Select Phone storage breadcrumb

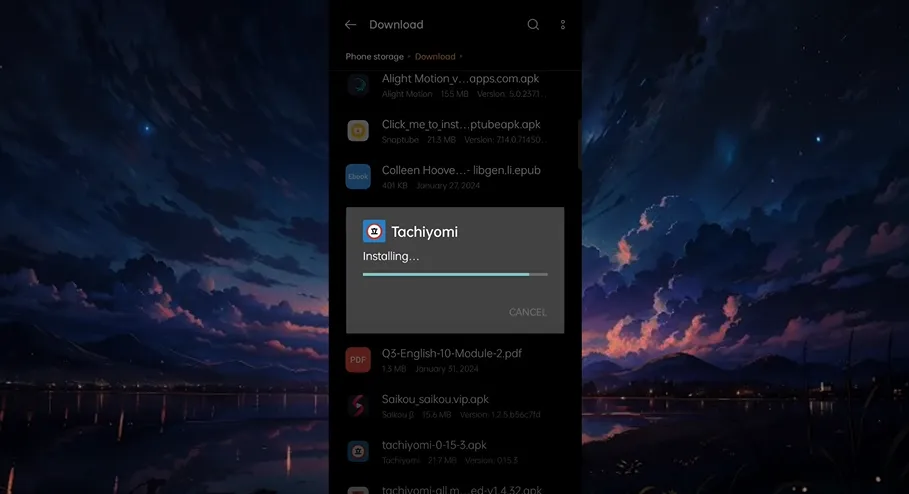tap(374, 56)
